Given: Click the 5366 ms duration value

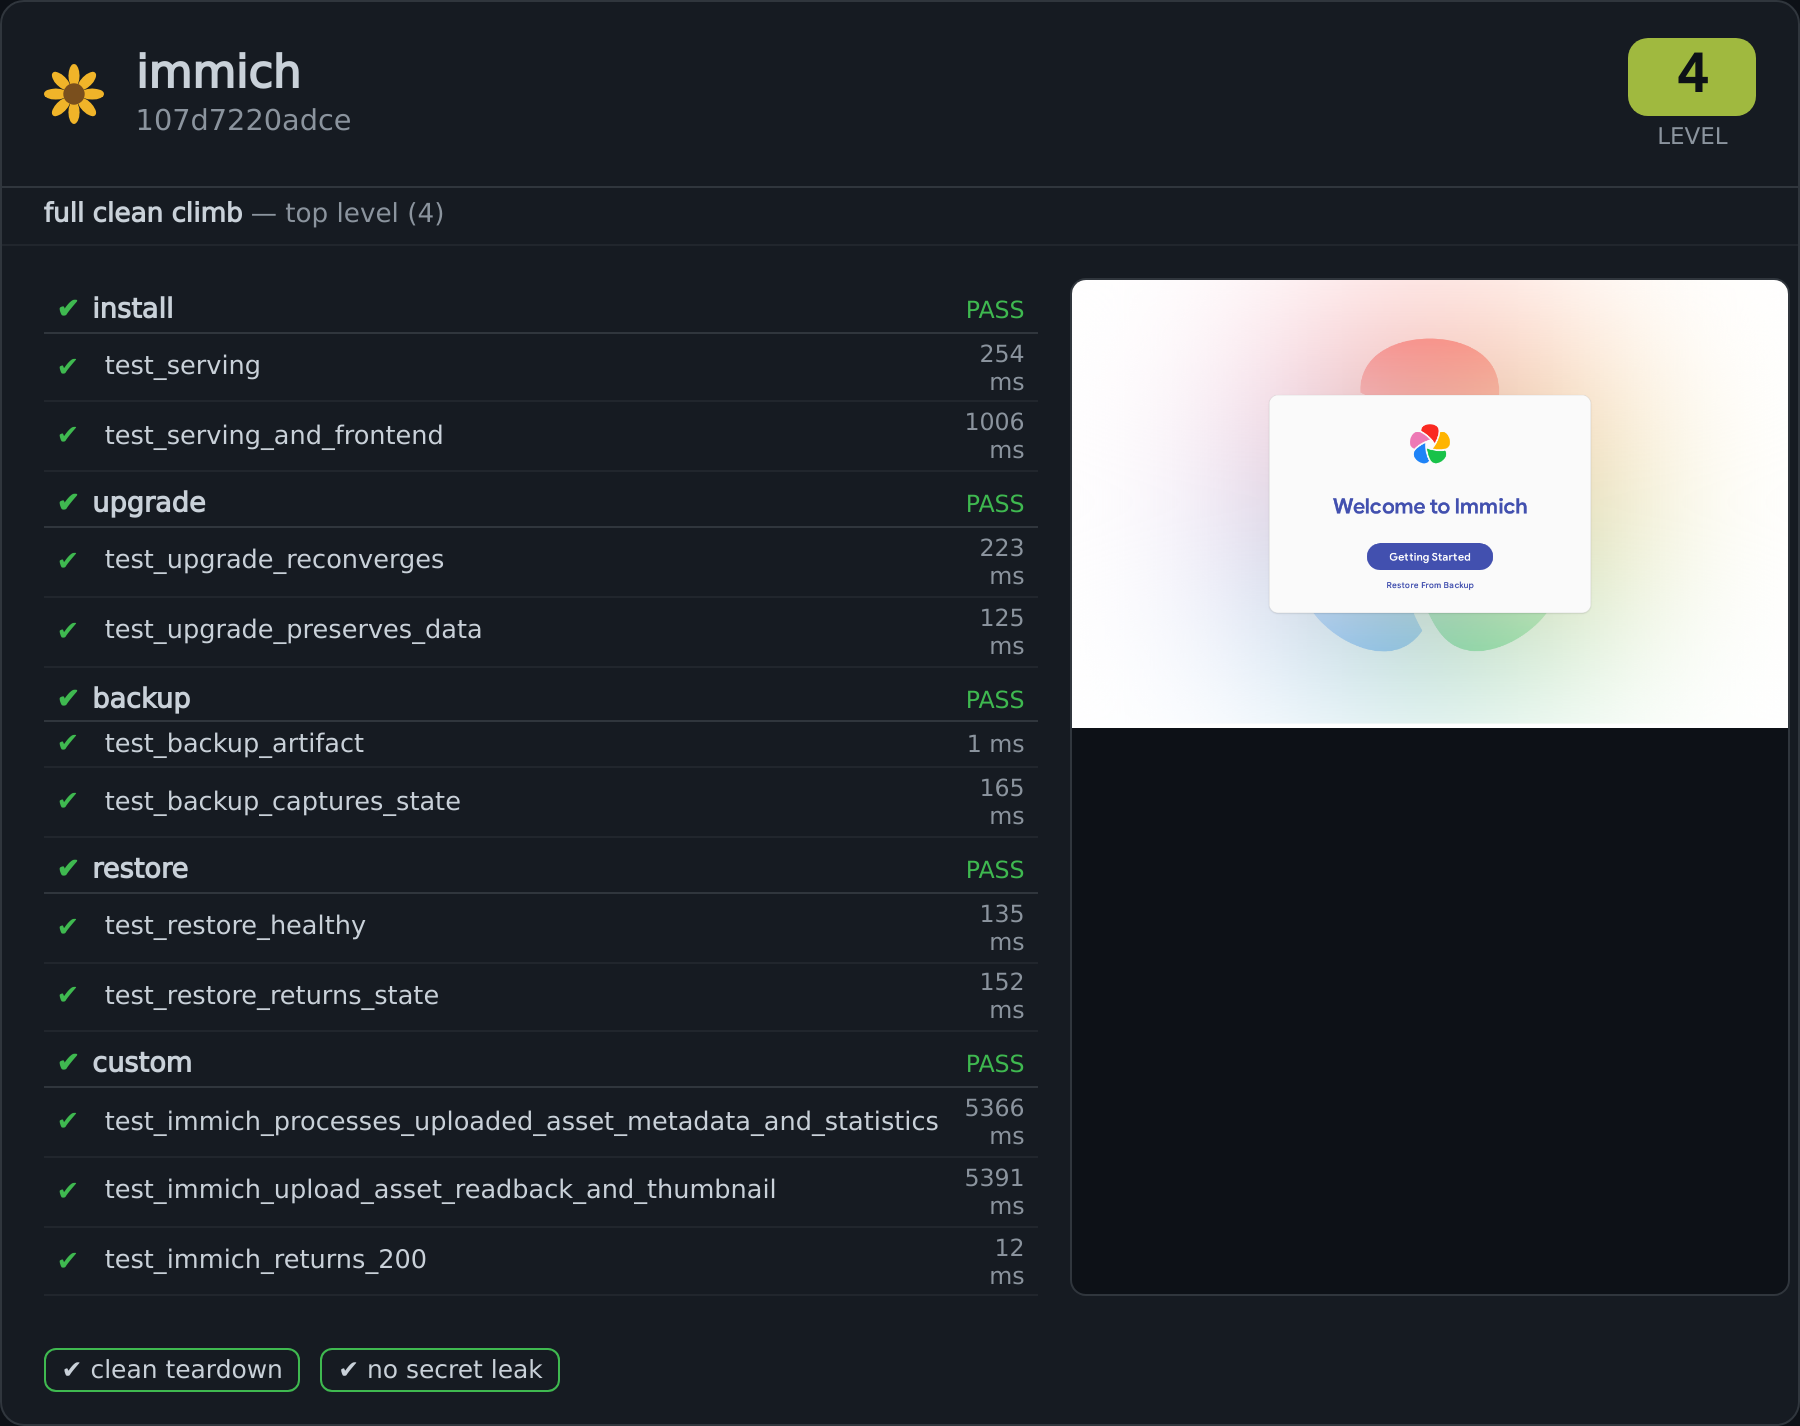Looking at the screenshot, I should [x=994, y=1122].
